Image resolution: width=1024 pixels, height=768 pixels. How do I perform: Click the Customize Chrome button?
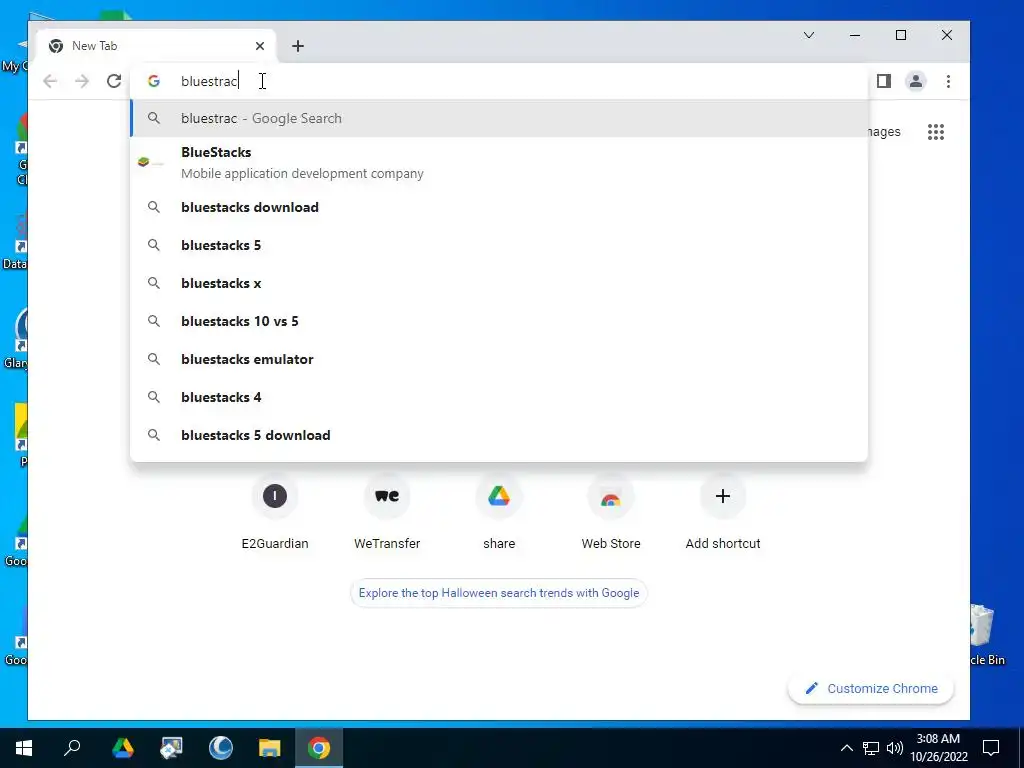(871, 688)
